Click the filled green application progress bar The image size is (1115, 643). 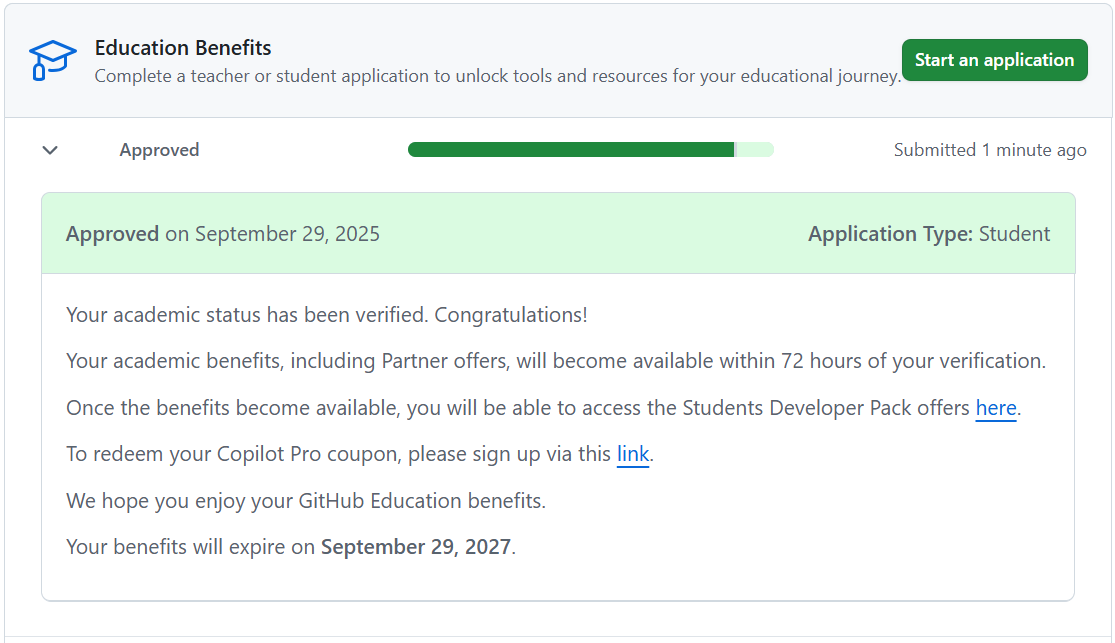[570, 150]
